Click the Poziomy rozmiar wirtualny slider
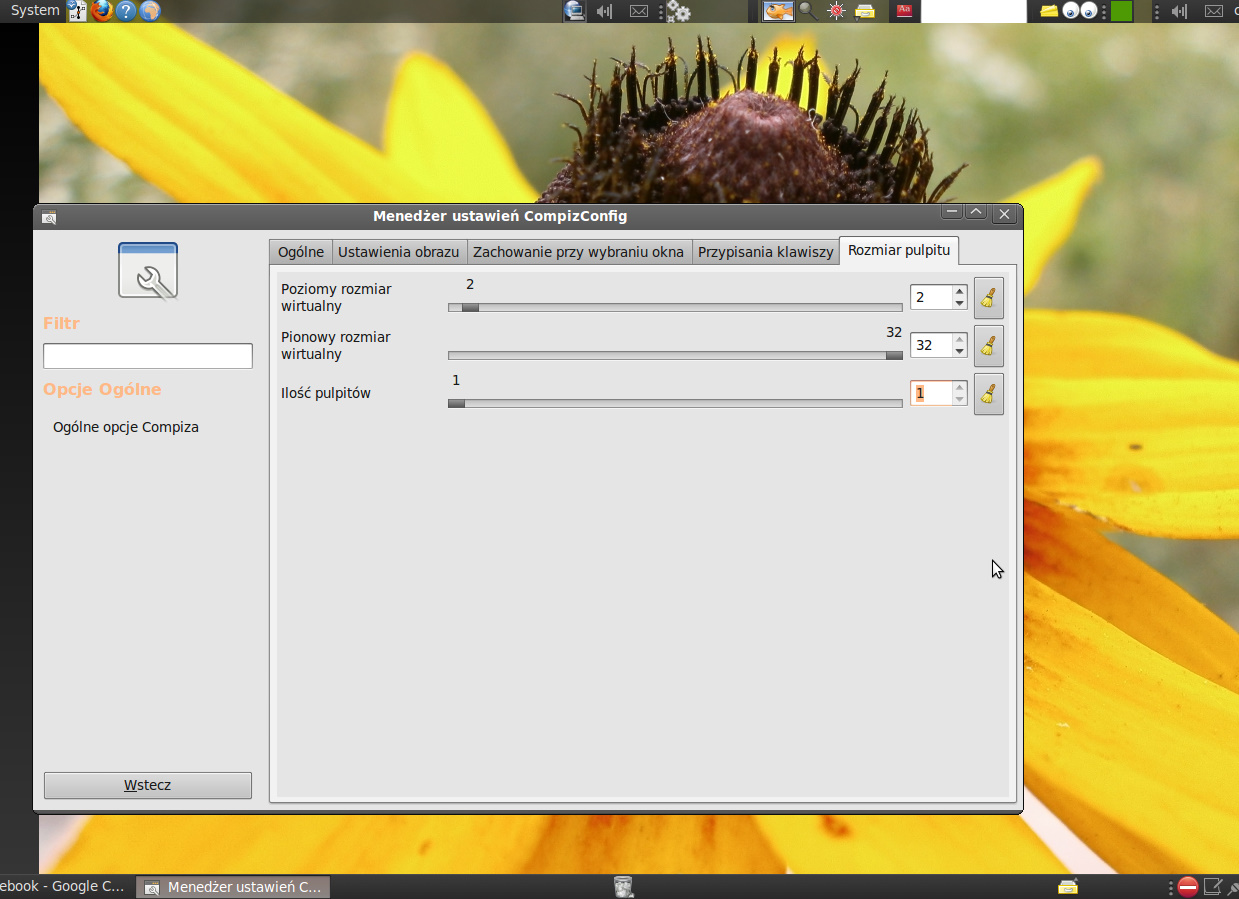1239x899 pixels. click(675, 307)
